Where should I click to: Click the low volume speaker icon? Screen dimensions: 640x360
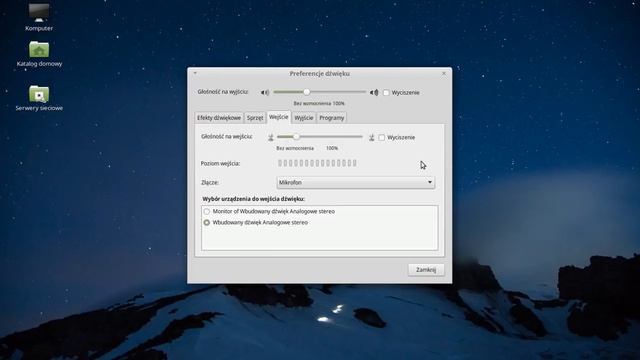(265, 93)
